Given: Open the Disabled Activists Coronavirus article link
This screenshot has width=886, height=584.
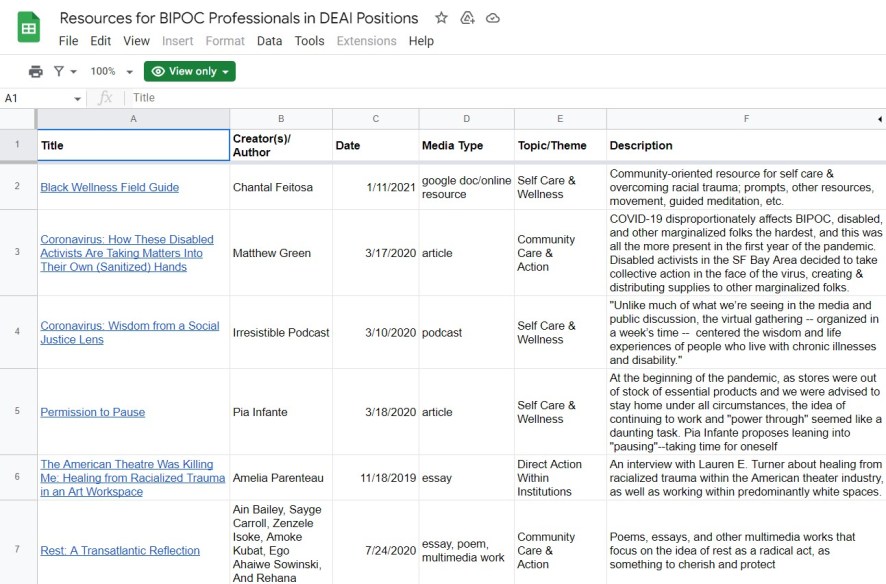Looking at the screenshot, I should [x=127, y=253].
